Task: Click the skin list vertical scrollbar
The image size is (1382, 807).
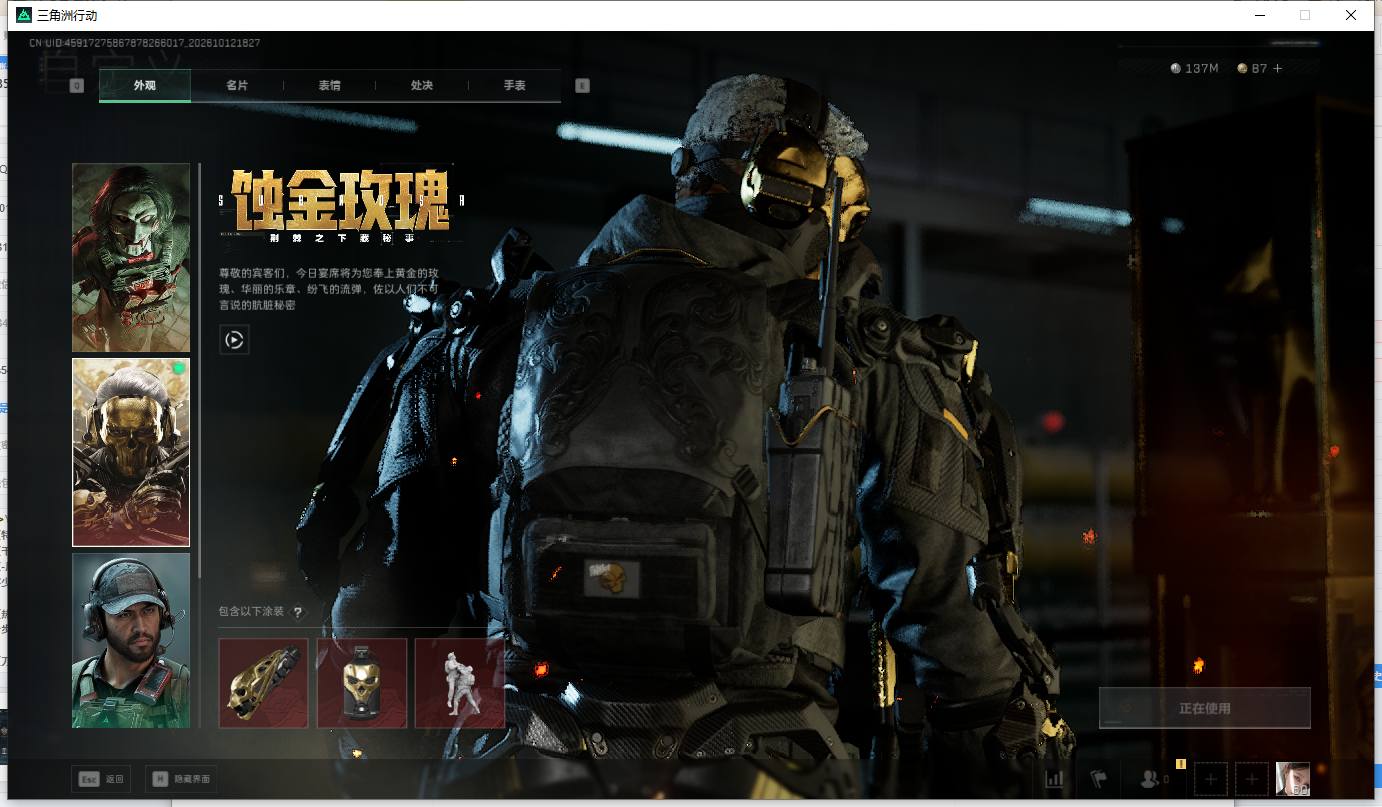Action: coord(200,370)
